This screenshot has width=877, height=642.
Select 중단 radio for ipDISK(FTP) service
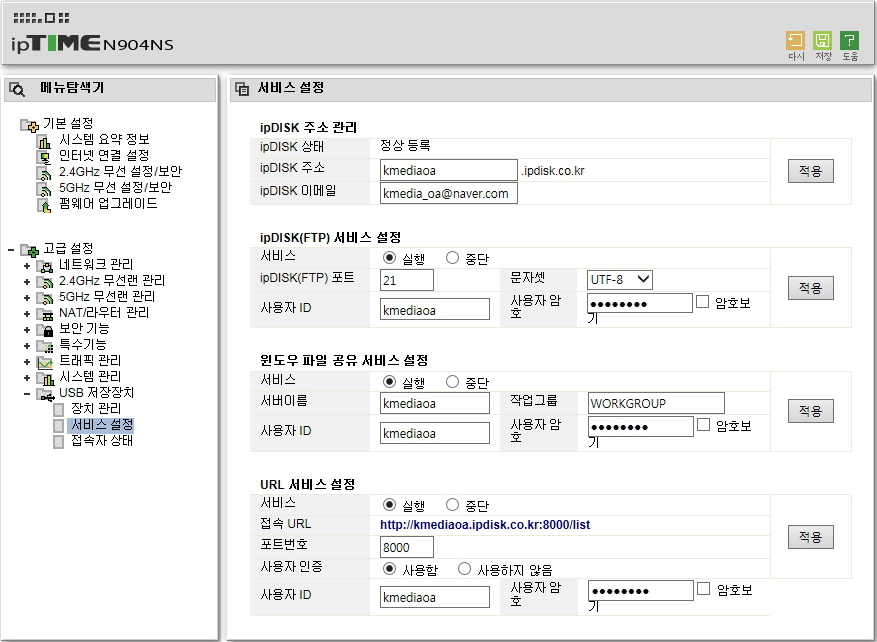pyautogui.click(x=452, y=258)
